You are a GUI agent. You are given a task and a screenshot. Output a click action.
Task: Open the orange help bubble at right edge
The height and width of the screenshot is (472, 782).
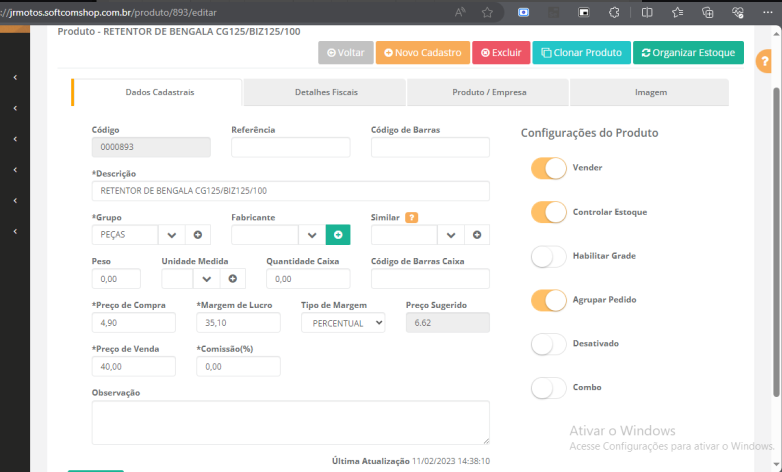tap(765, 62)
